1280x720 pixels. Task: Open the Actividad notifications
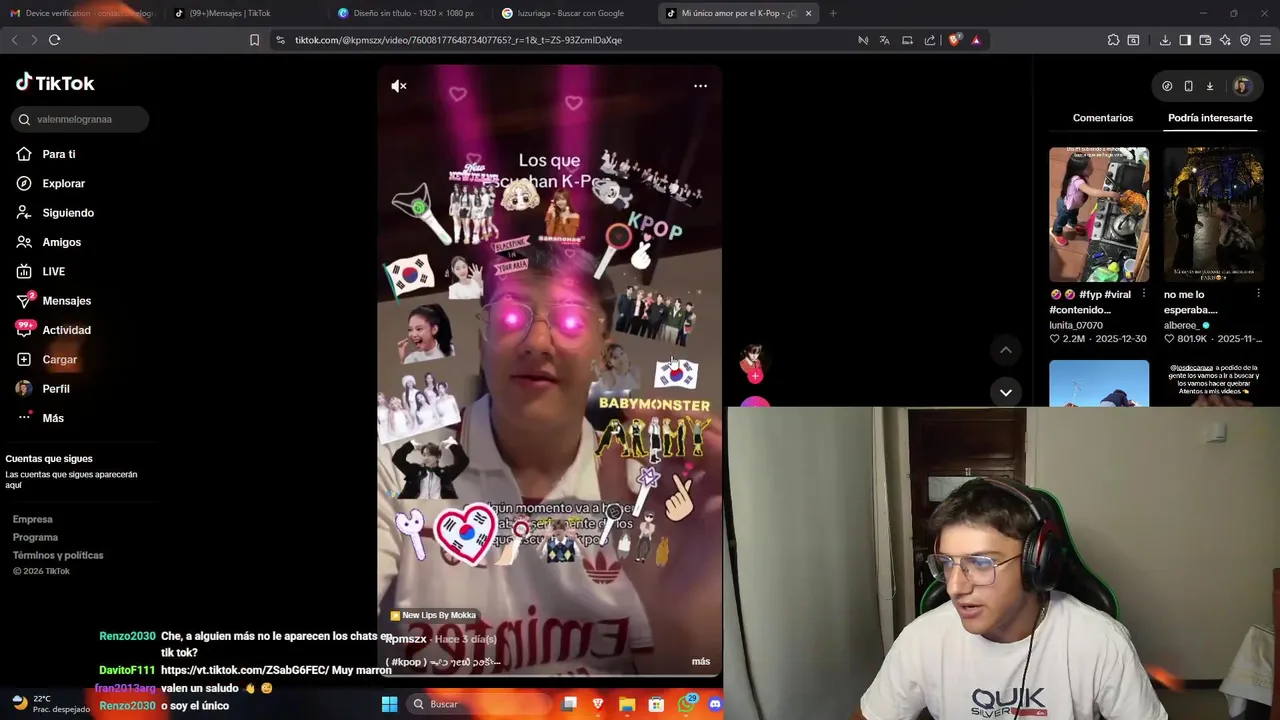54,330
